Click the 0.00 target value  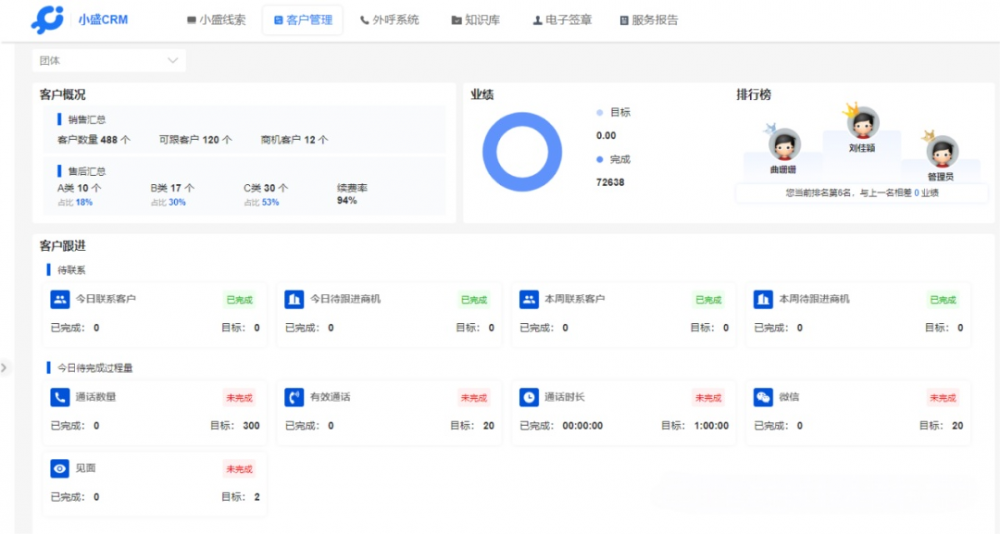(x=606, y=135)
